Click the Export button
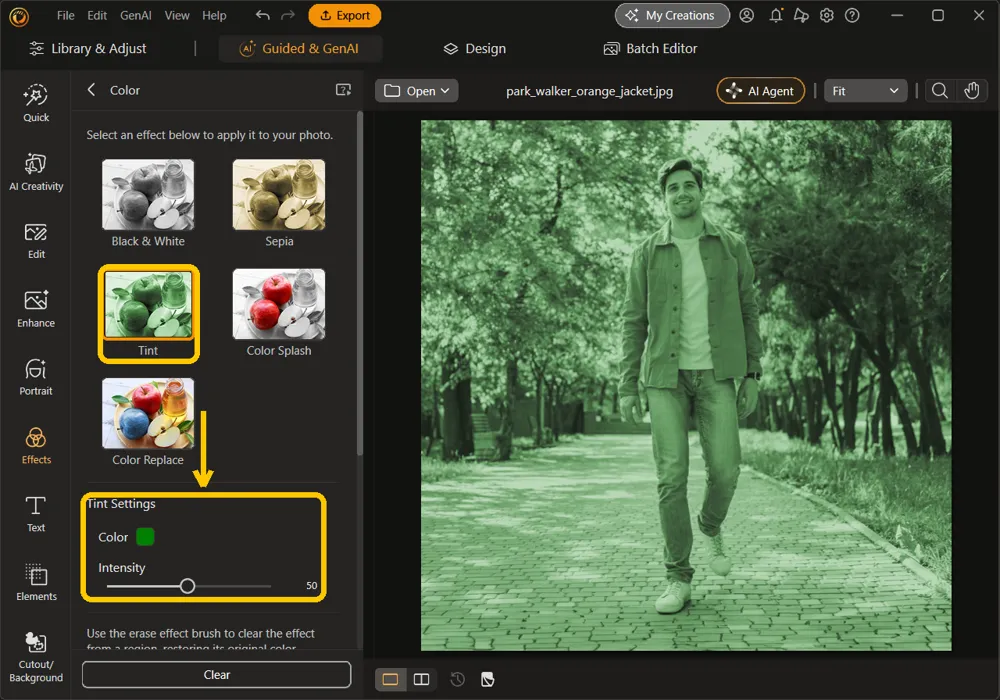Screen dimensions: 1000x700 [344, 15]
